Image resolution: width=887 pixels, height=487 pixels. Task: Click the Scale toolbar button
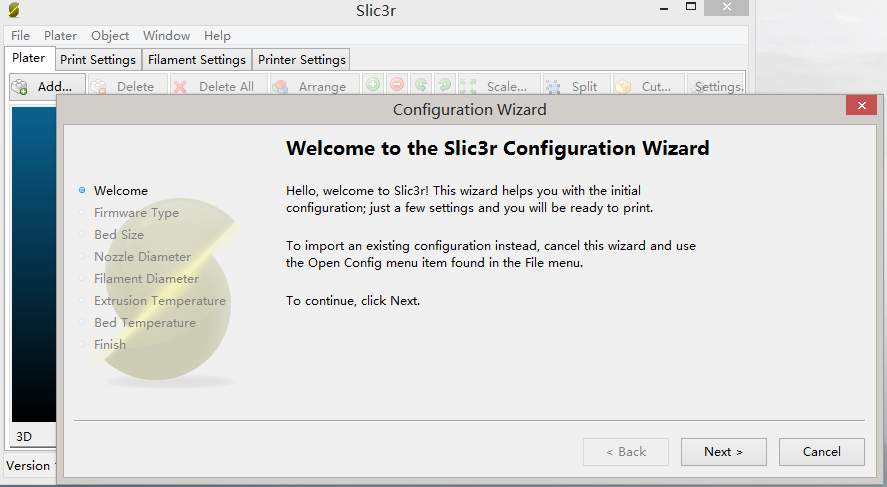[x=495, y=87]
